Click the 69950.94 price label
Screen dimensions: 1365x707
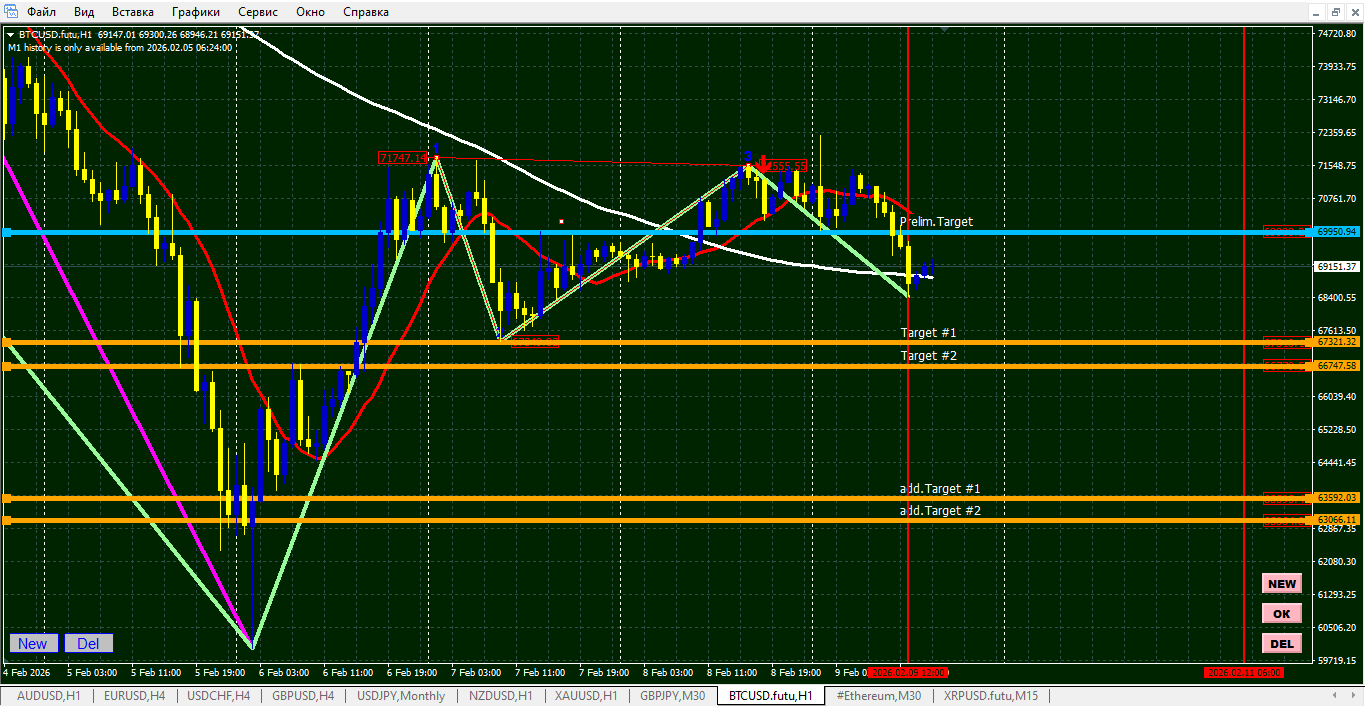click(1337, 232)
